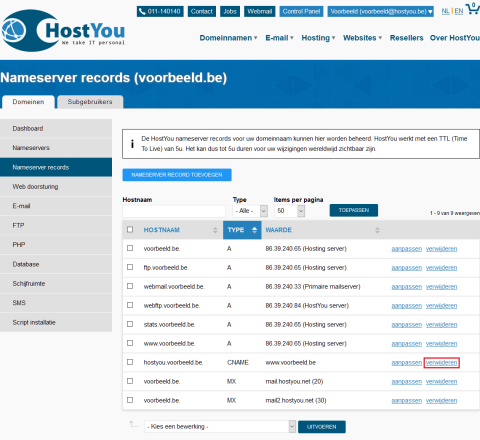Open Dashboard in the sidebar
The height and width of the screenshot is (440, 480).
pos(56,128)
